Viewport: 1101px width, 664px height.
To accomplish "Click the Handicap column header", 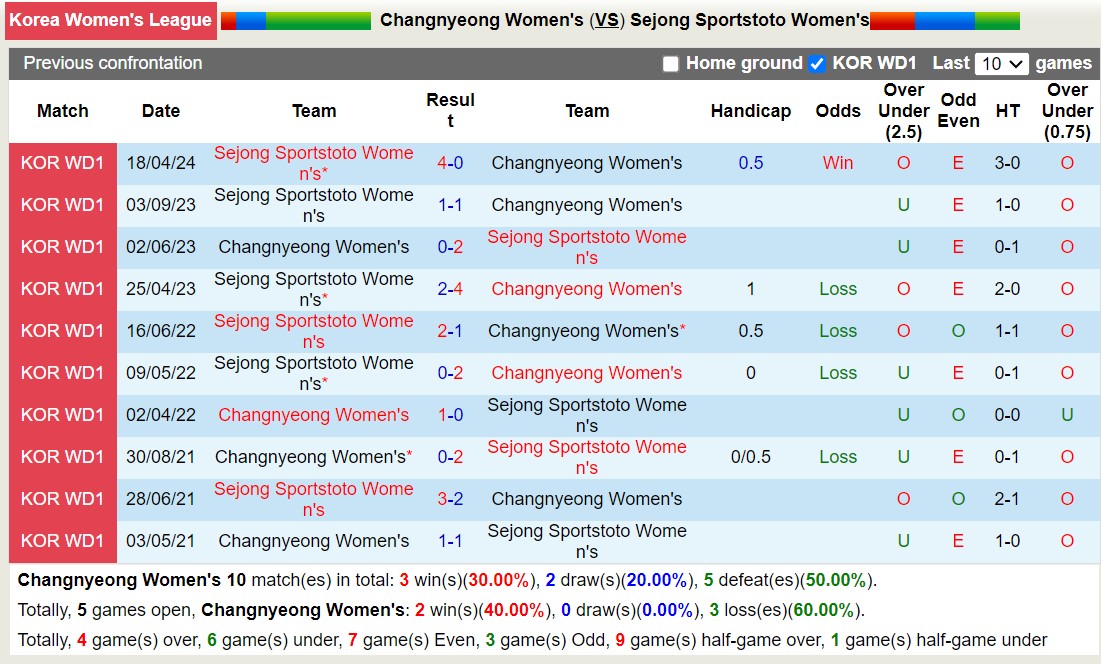I will coord(751,111).
